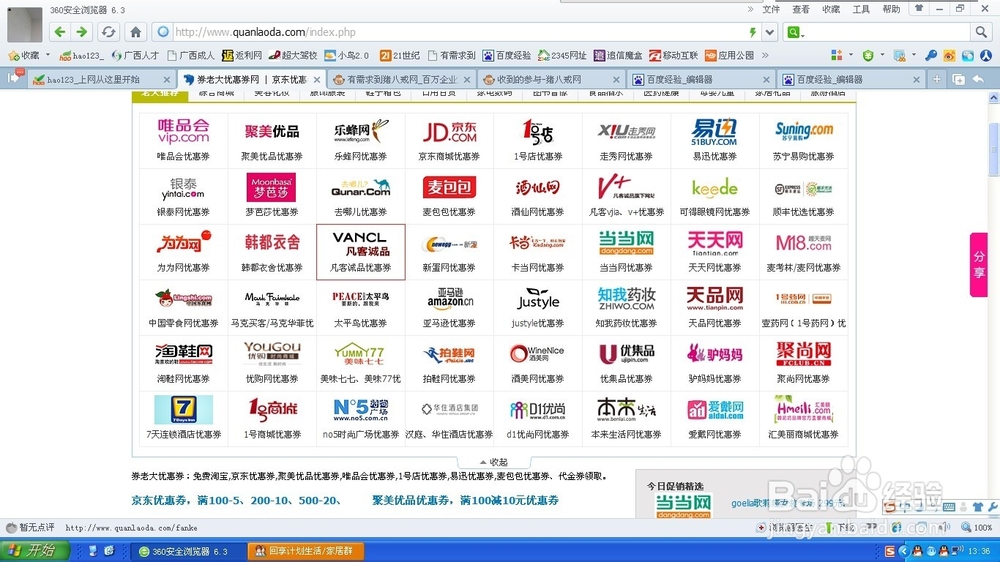This screenshot has width=1000, height=562.
Task: Open the YouGou 优购 logo
Action: pos(272,353)
